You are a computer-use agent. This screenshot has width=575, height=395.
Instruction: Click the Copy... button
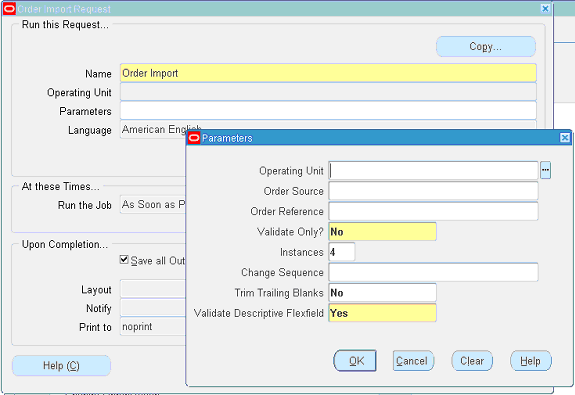pyautogui.click(x=486, y=47)
